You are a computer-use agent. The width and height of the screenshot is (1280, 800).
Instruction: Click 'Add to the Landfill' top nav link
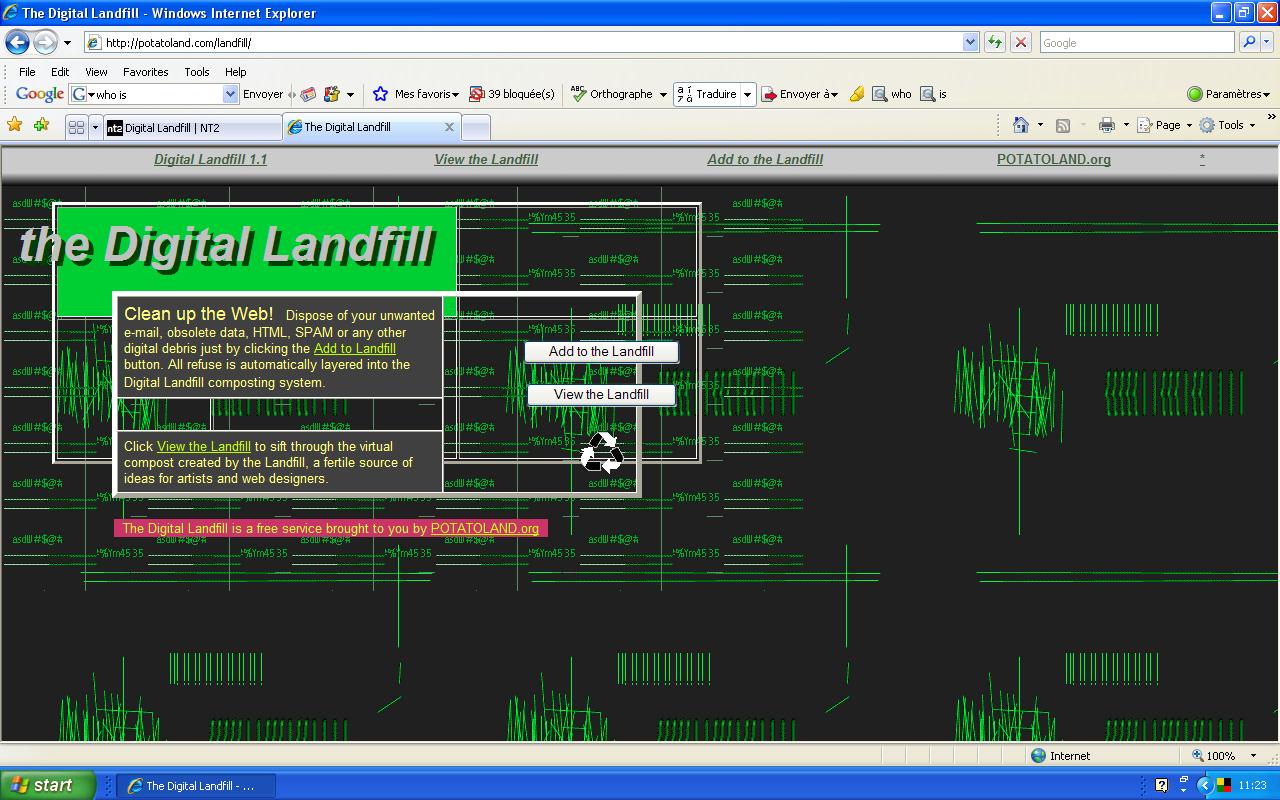click(x=765, y=159)
